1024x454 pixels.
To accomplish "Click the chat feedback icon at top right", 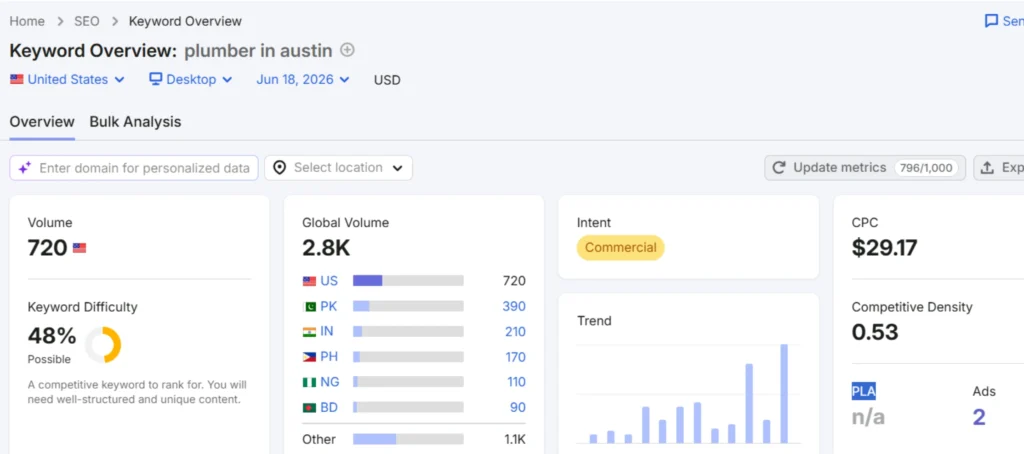I will click(x=991, y=21).
